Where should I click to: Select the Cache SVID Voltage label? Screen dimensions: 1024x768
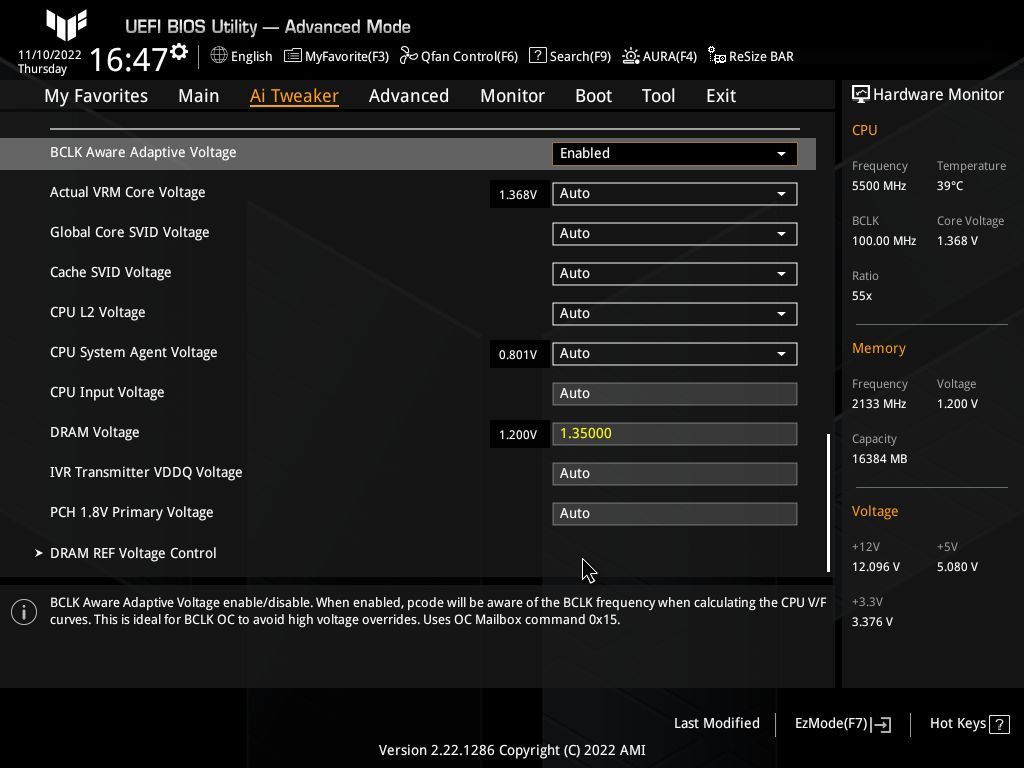point(110,272)
